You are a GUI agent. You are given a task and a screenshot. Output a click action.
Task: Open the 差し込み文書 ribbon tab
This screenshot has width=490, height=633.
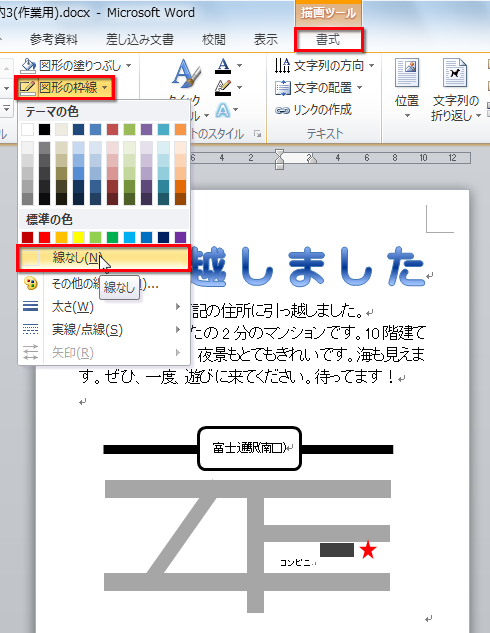(140, 40)
